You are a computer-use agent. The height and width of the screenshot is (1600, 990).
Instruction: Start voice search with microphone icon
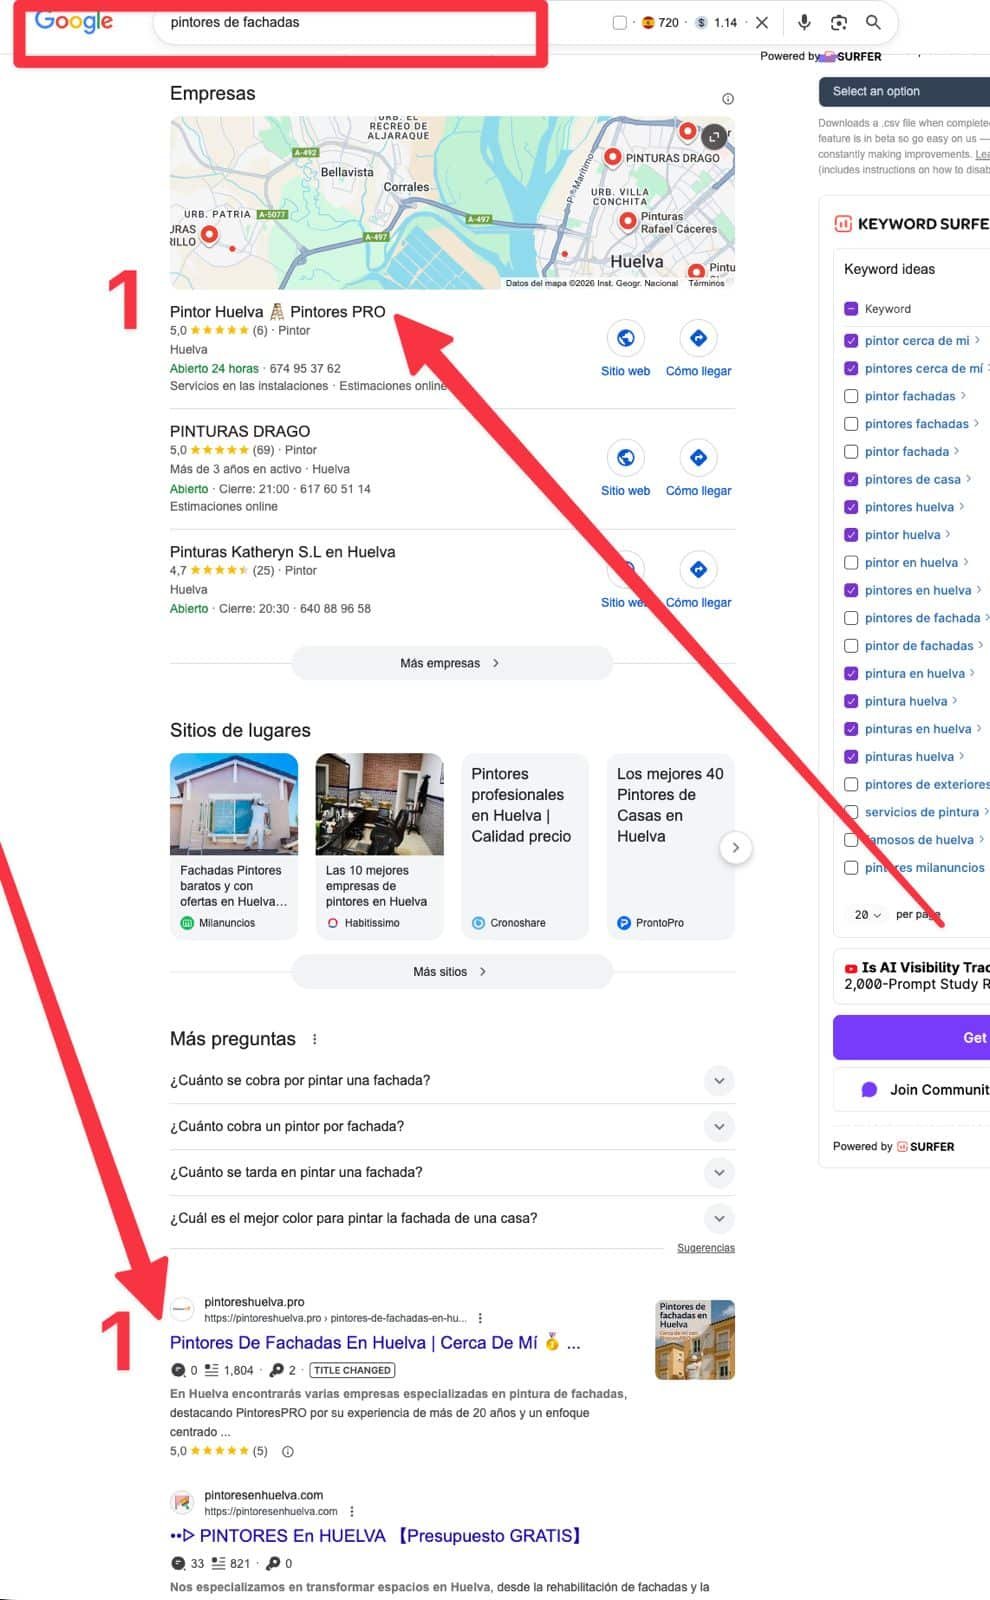pos(804,22)
